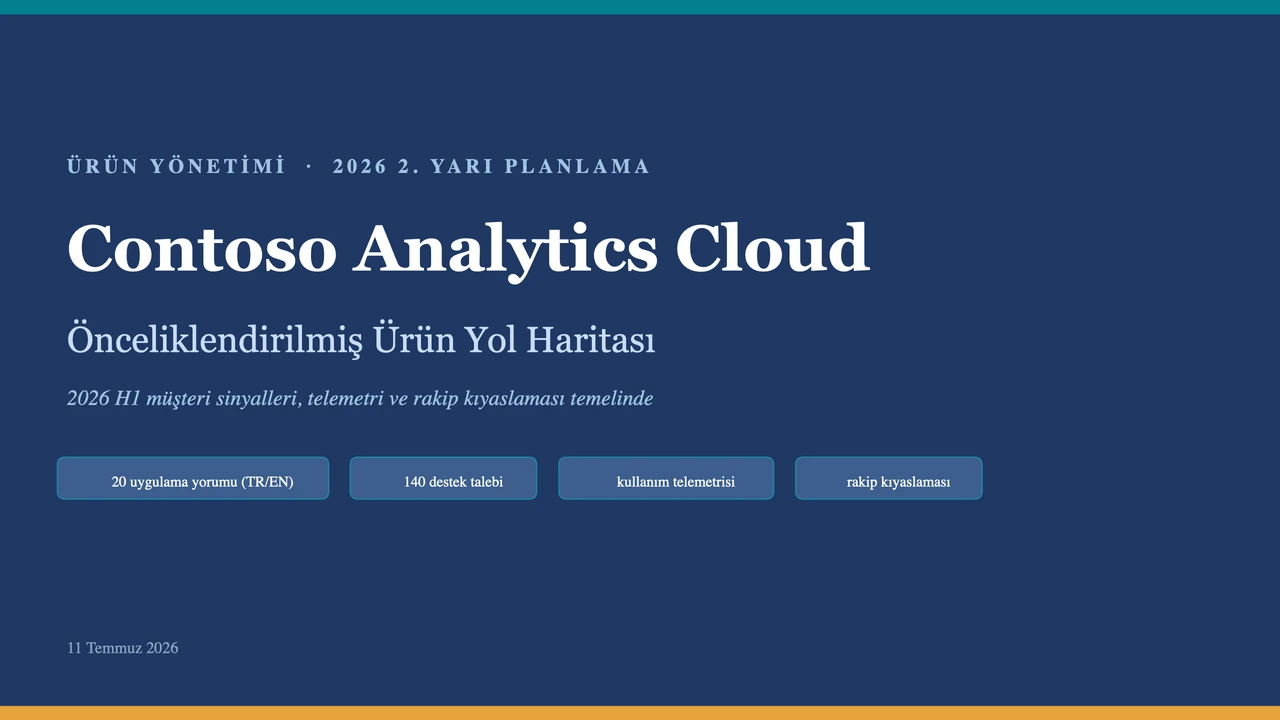Click the dot separator in the header line
The image size is (1280, 720).
point(308,166)
